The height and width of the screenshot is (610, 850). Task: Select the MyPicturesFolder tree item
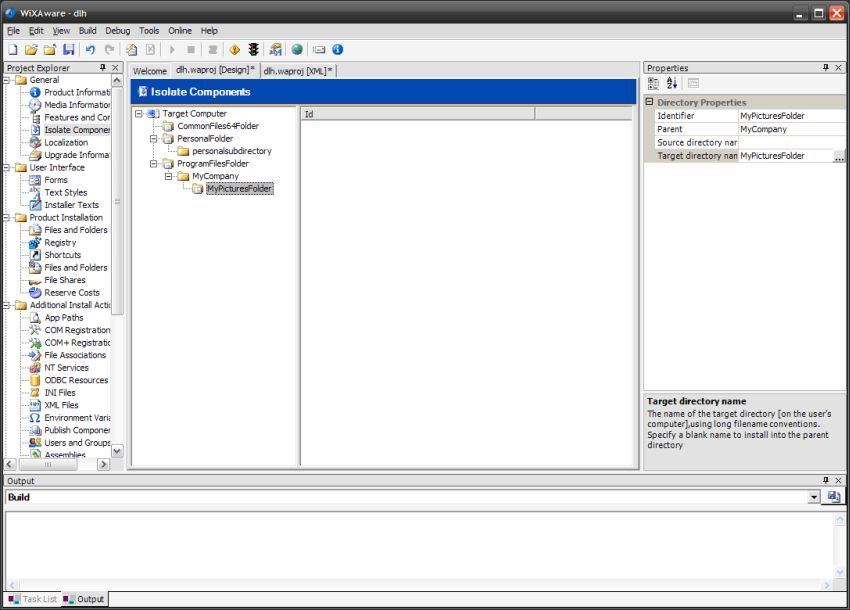(x=240, y=189)
